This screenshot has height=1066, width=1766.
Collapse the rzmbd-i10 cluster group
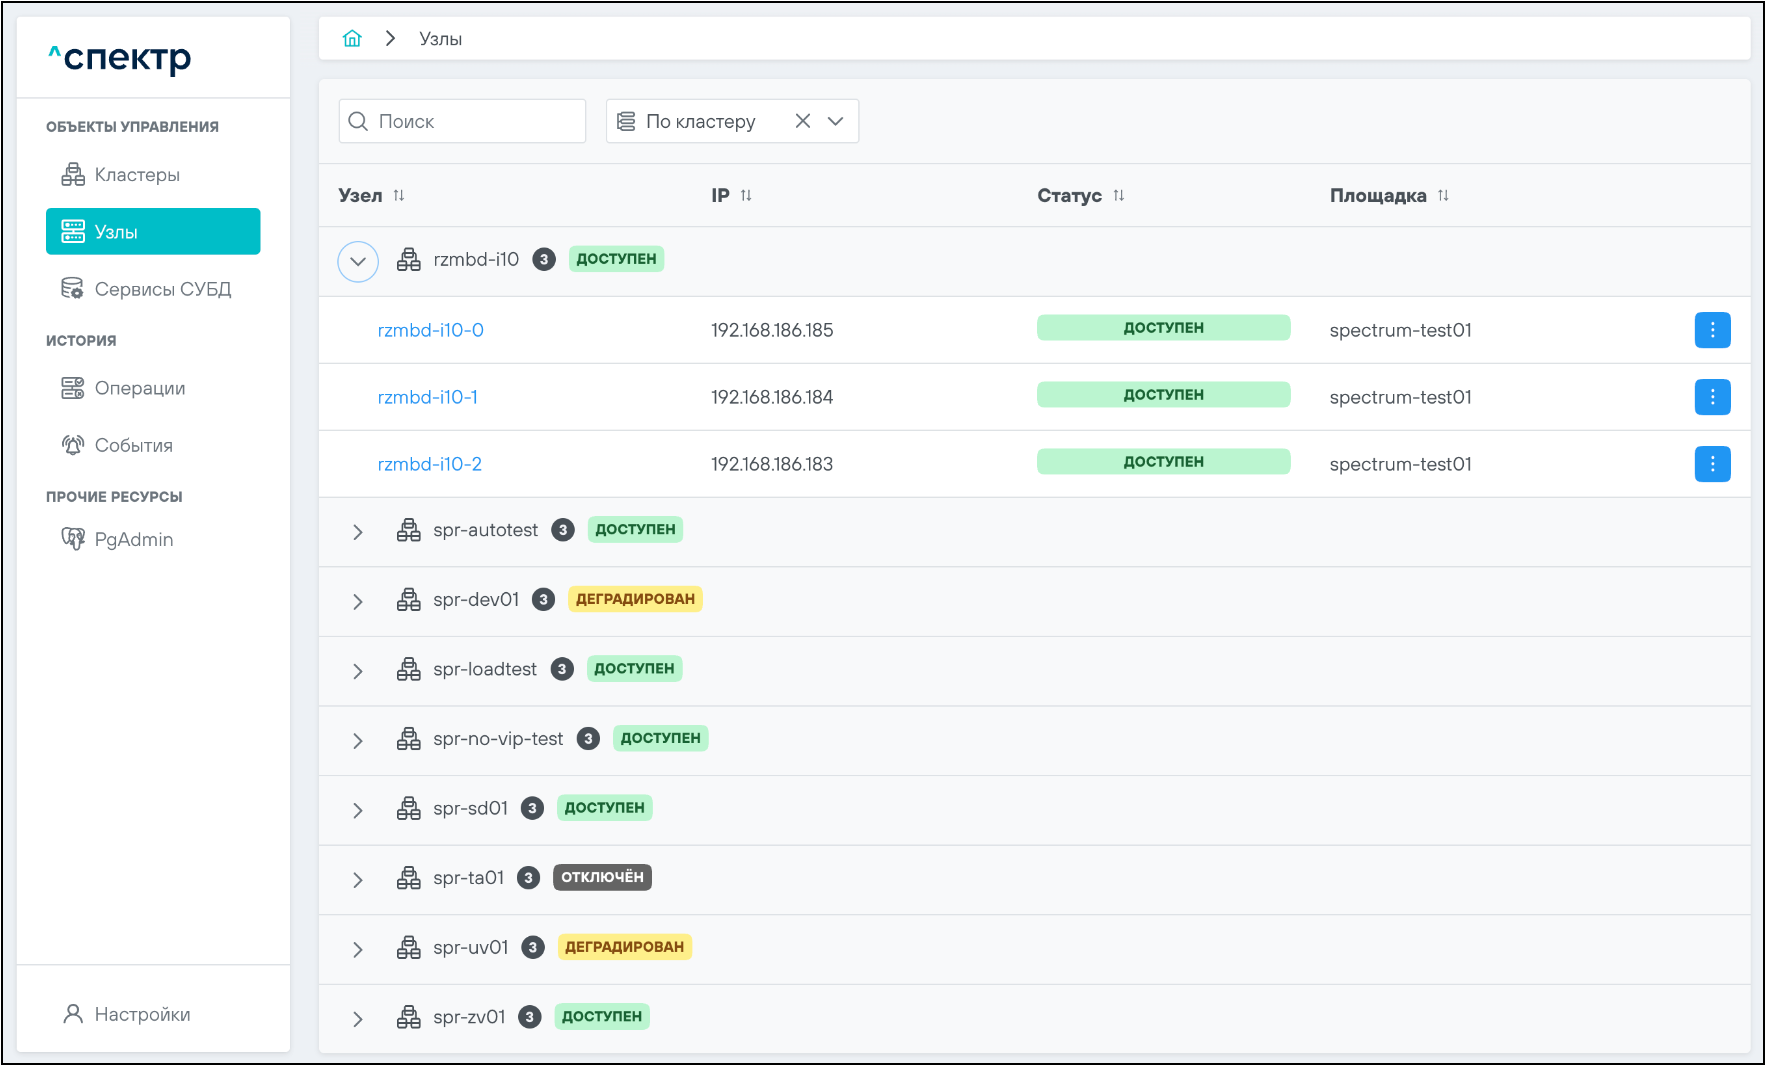click(358, 262)
